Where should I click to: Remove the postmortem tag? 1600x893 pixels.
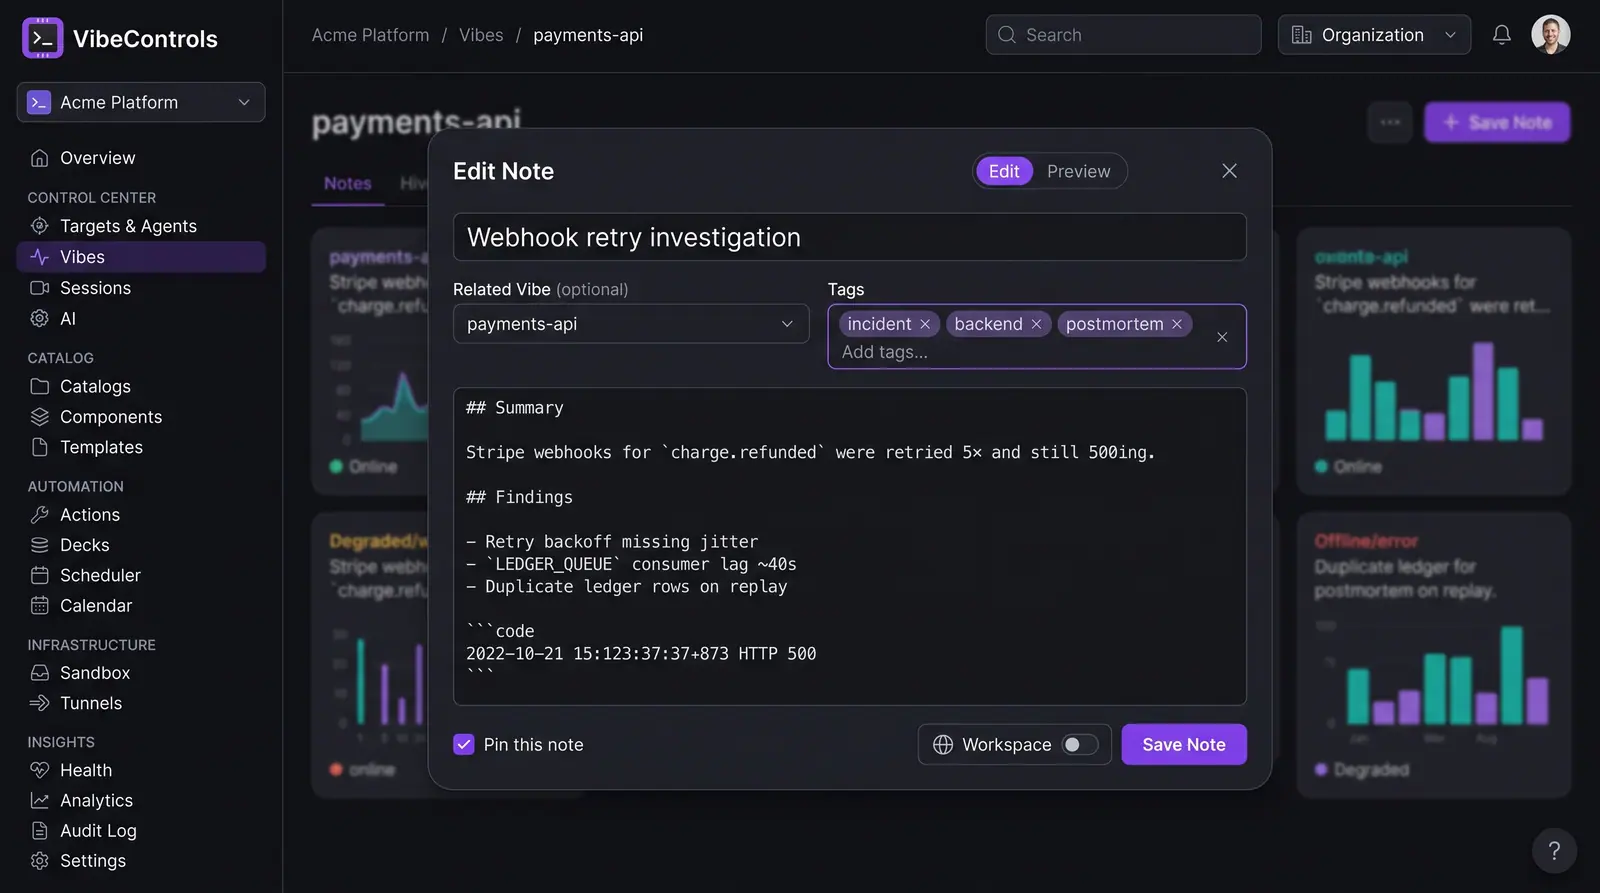point(1177,324)
